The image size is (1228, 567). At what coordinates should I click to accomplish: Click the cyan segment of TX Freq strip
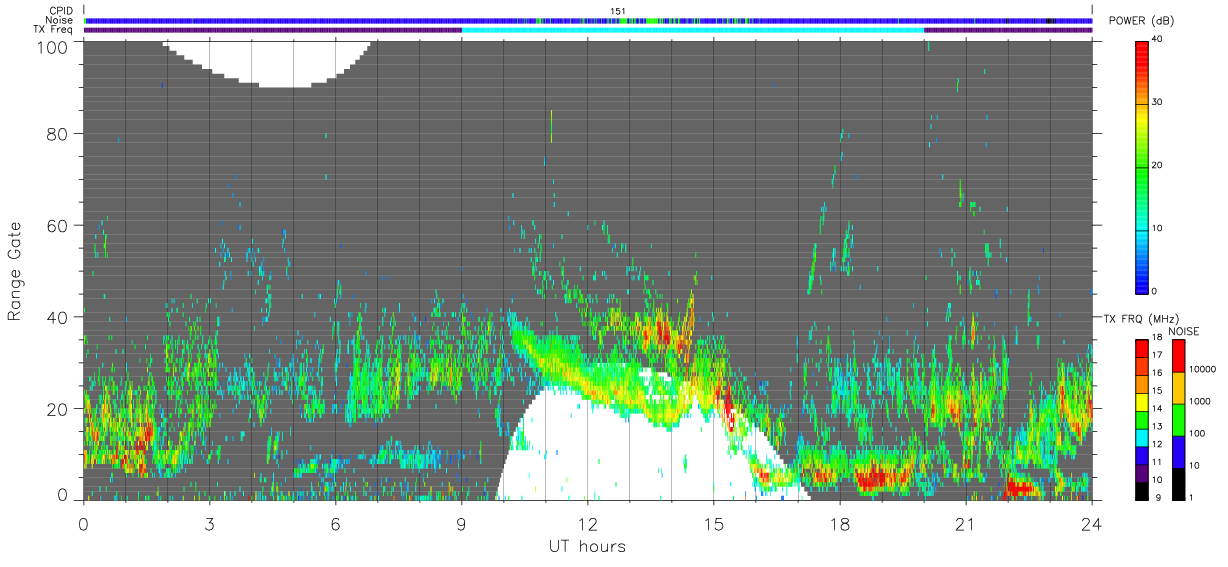(693, 30)
